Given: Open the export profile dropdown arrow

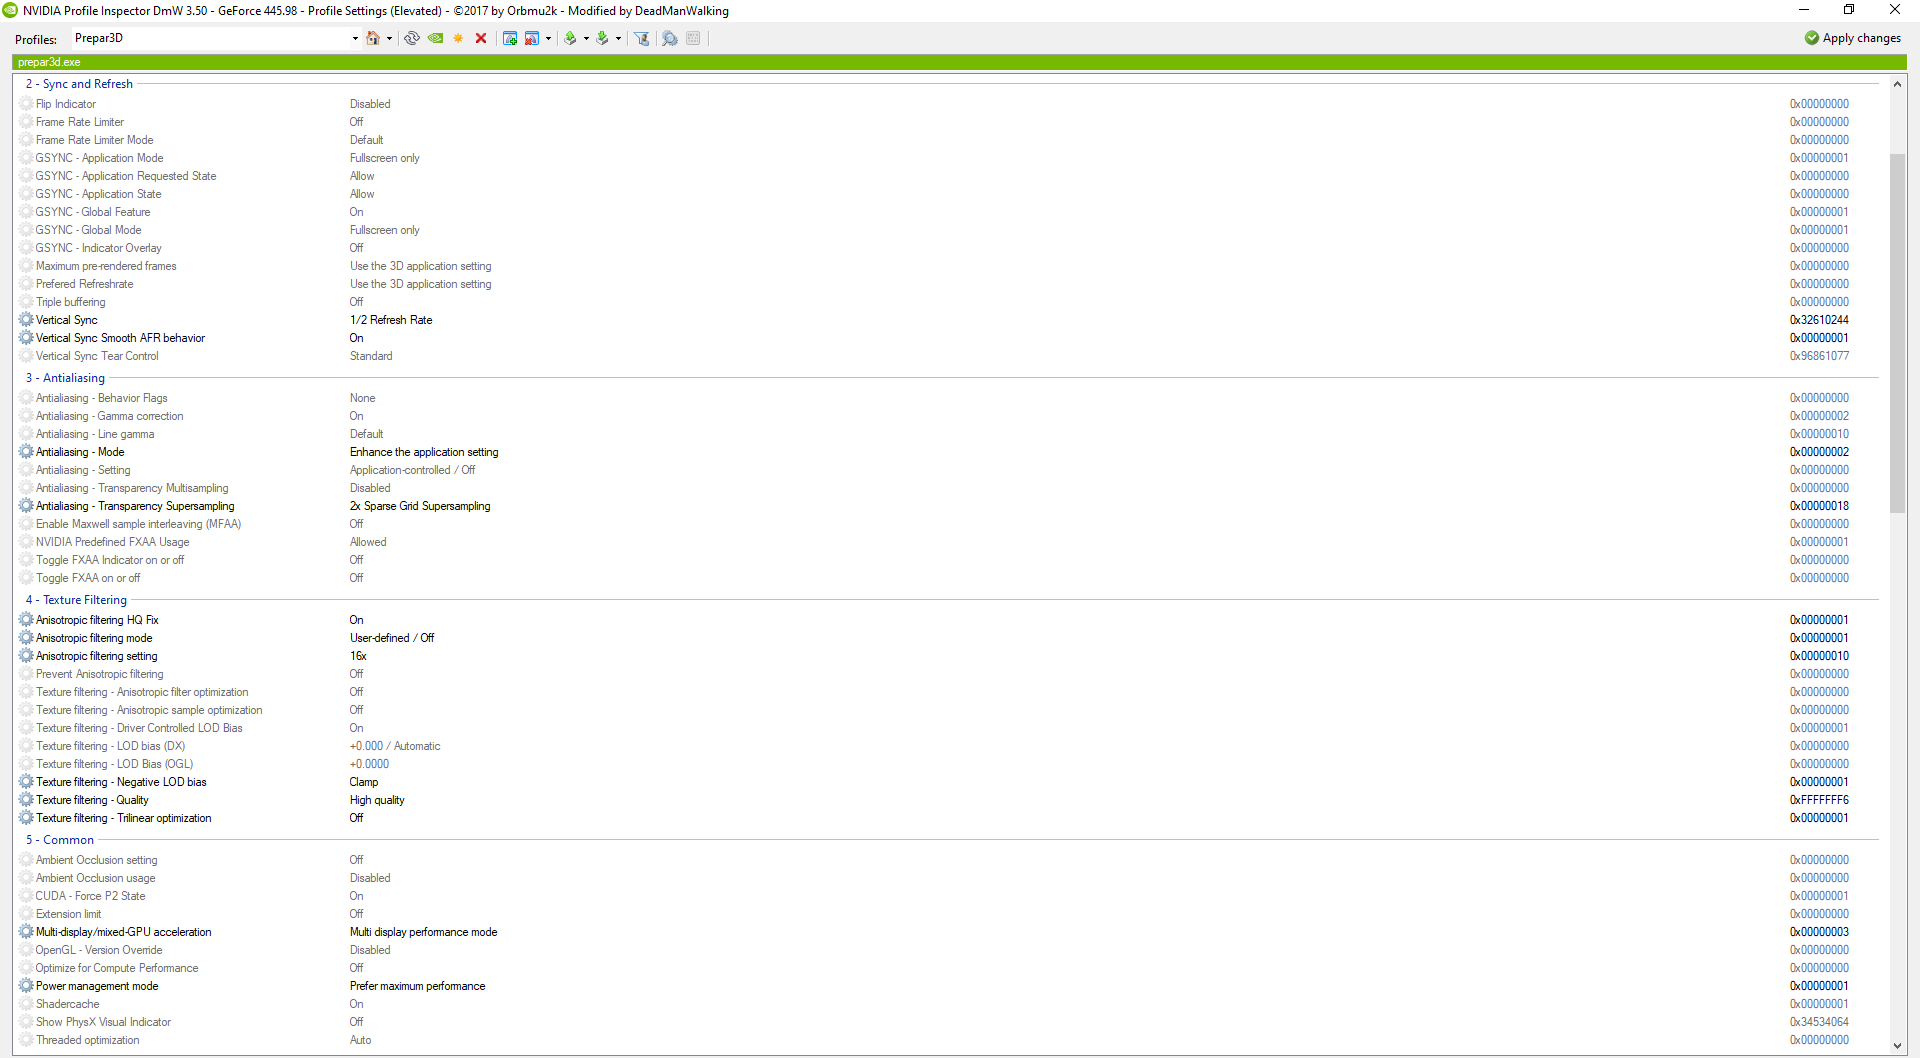Looking at the screenshot, I should [x=586, y=39].
